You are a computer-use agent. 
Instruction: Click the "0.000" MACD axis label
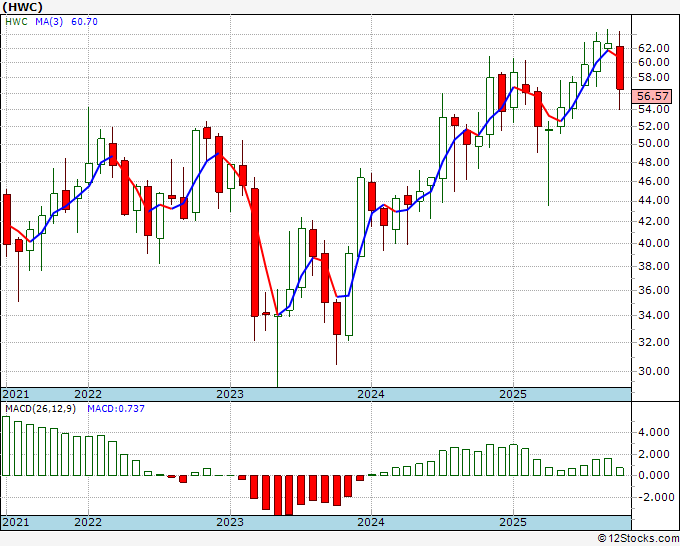(654, 475)
